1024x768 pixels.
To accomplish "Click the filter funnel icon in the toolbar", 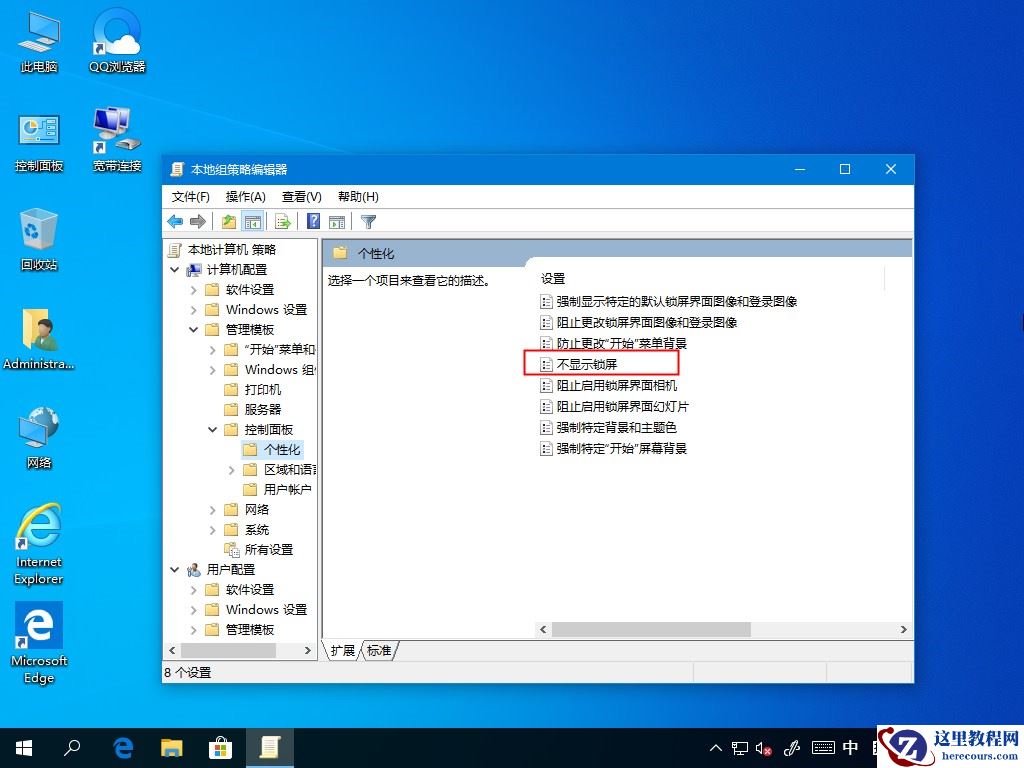I will (368, 221).
